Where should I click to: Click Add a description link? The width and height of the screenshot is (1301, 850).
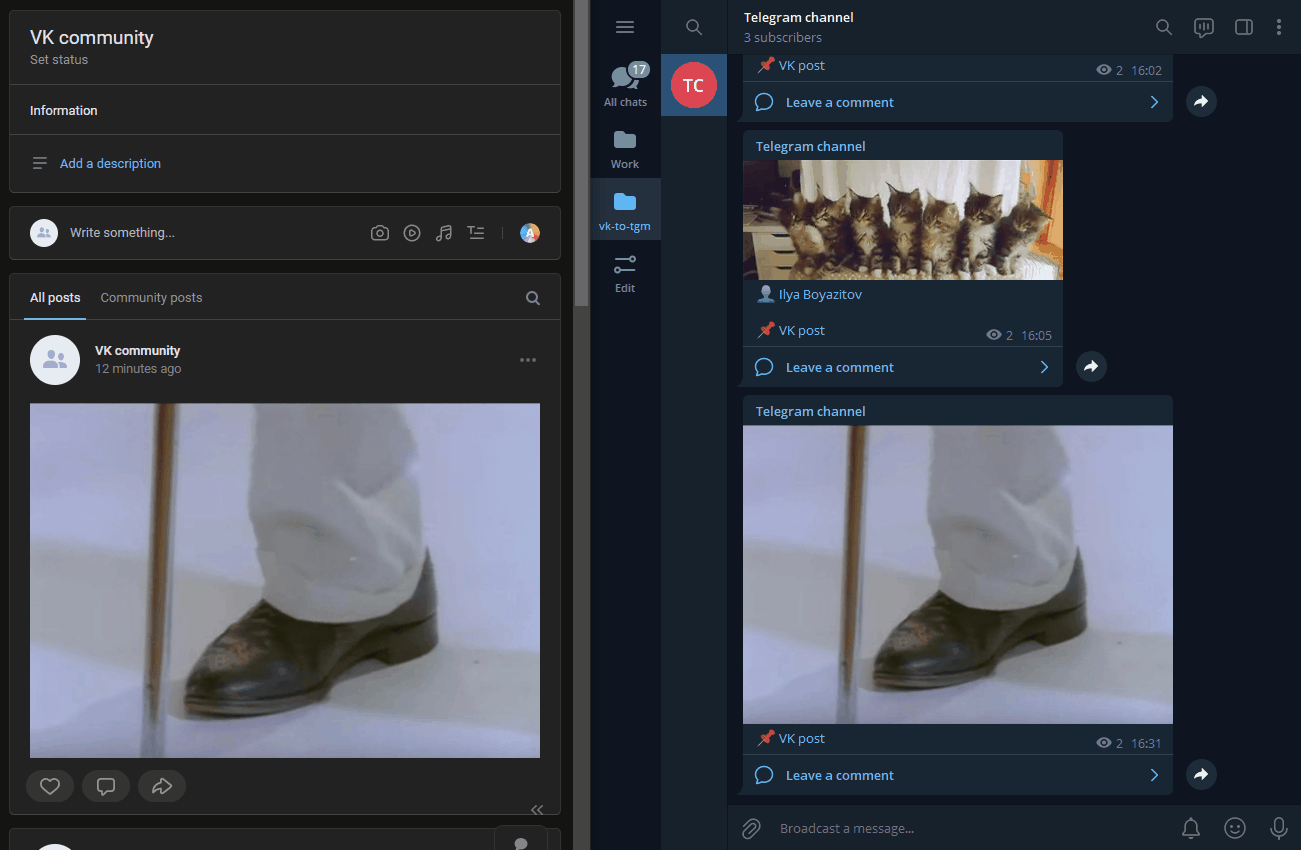[x=110, y=163]
